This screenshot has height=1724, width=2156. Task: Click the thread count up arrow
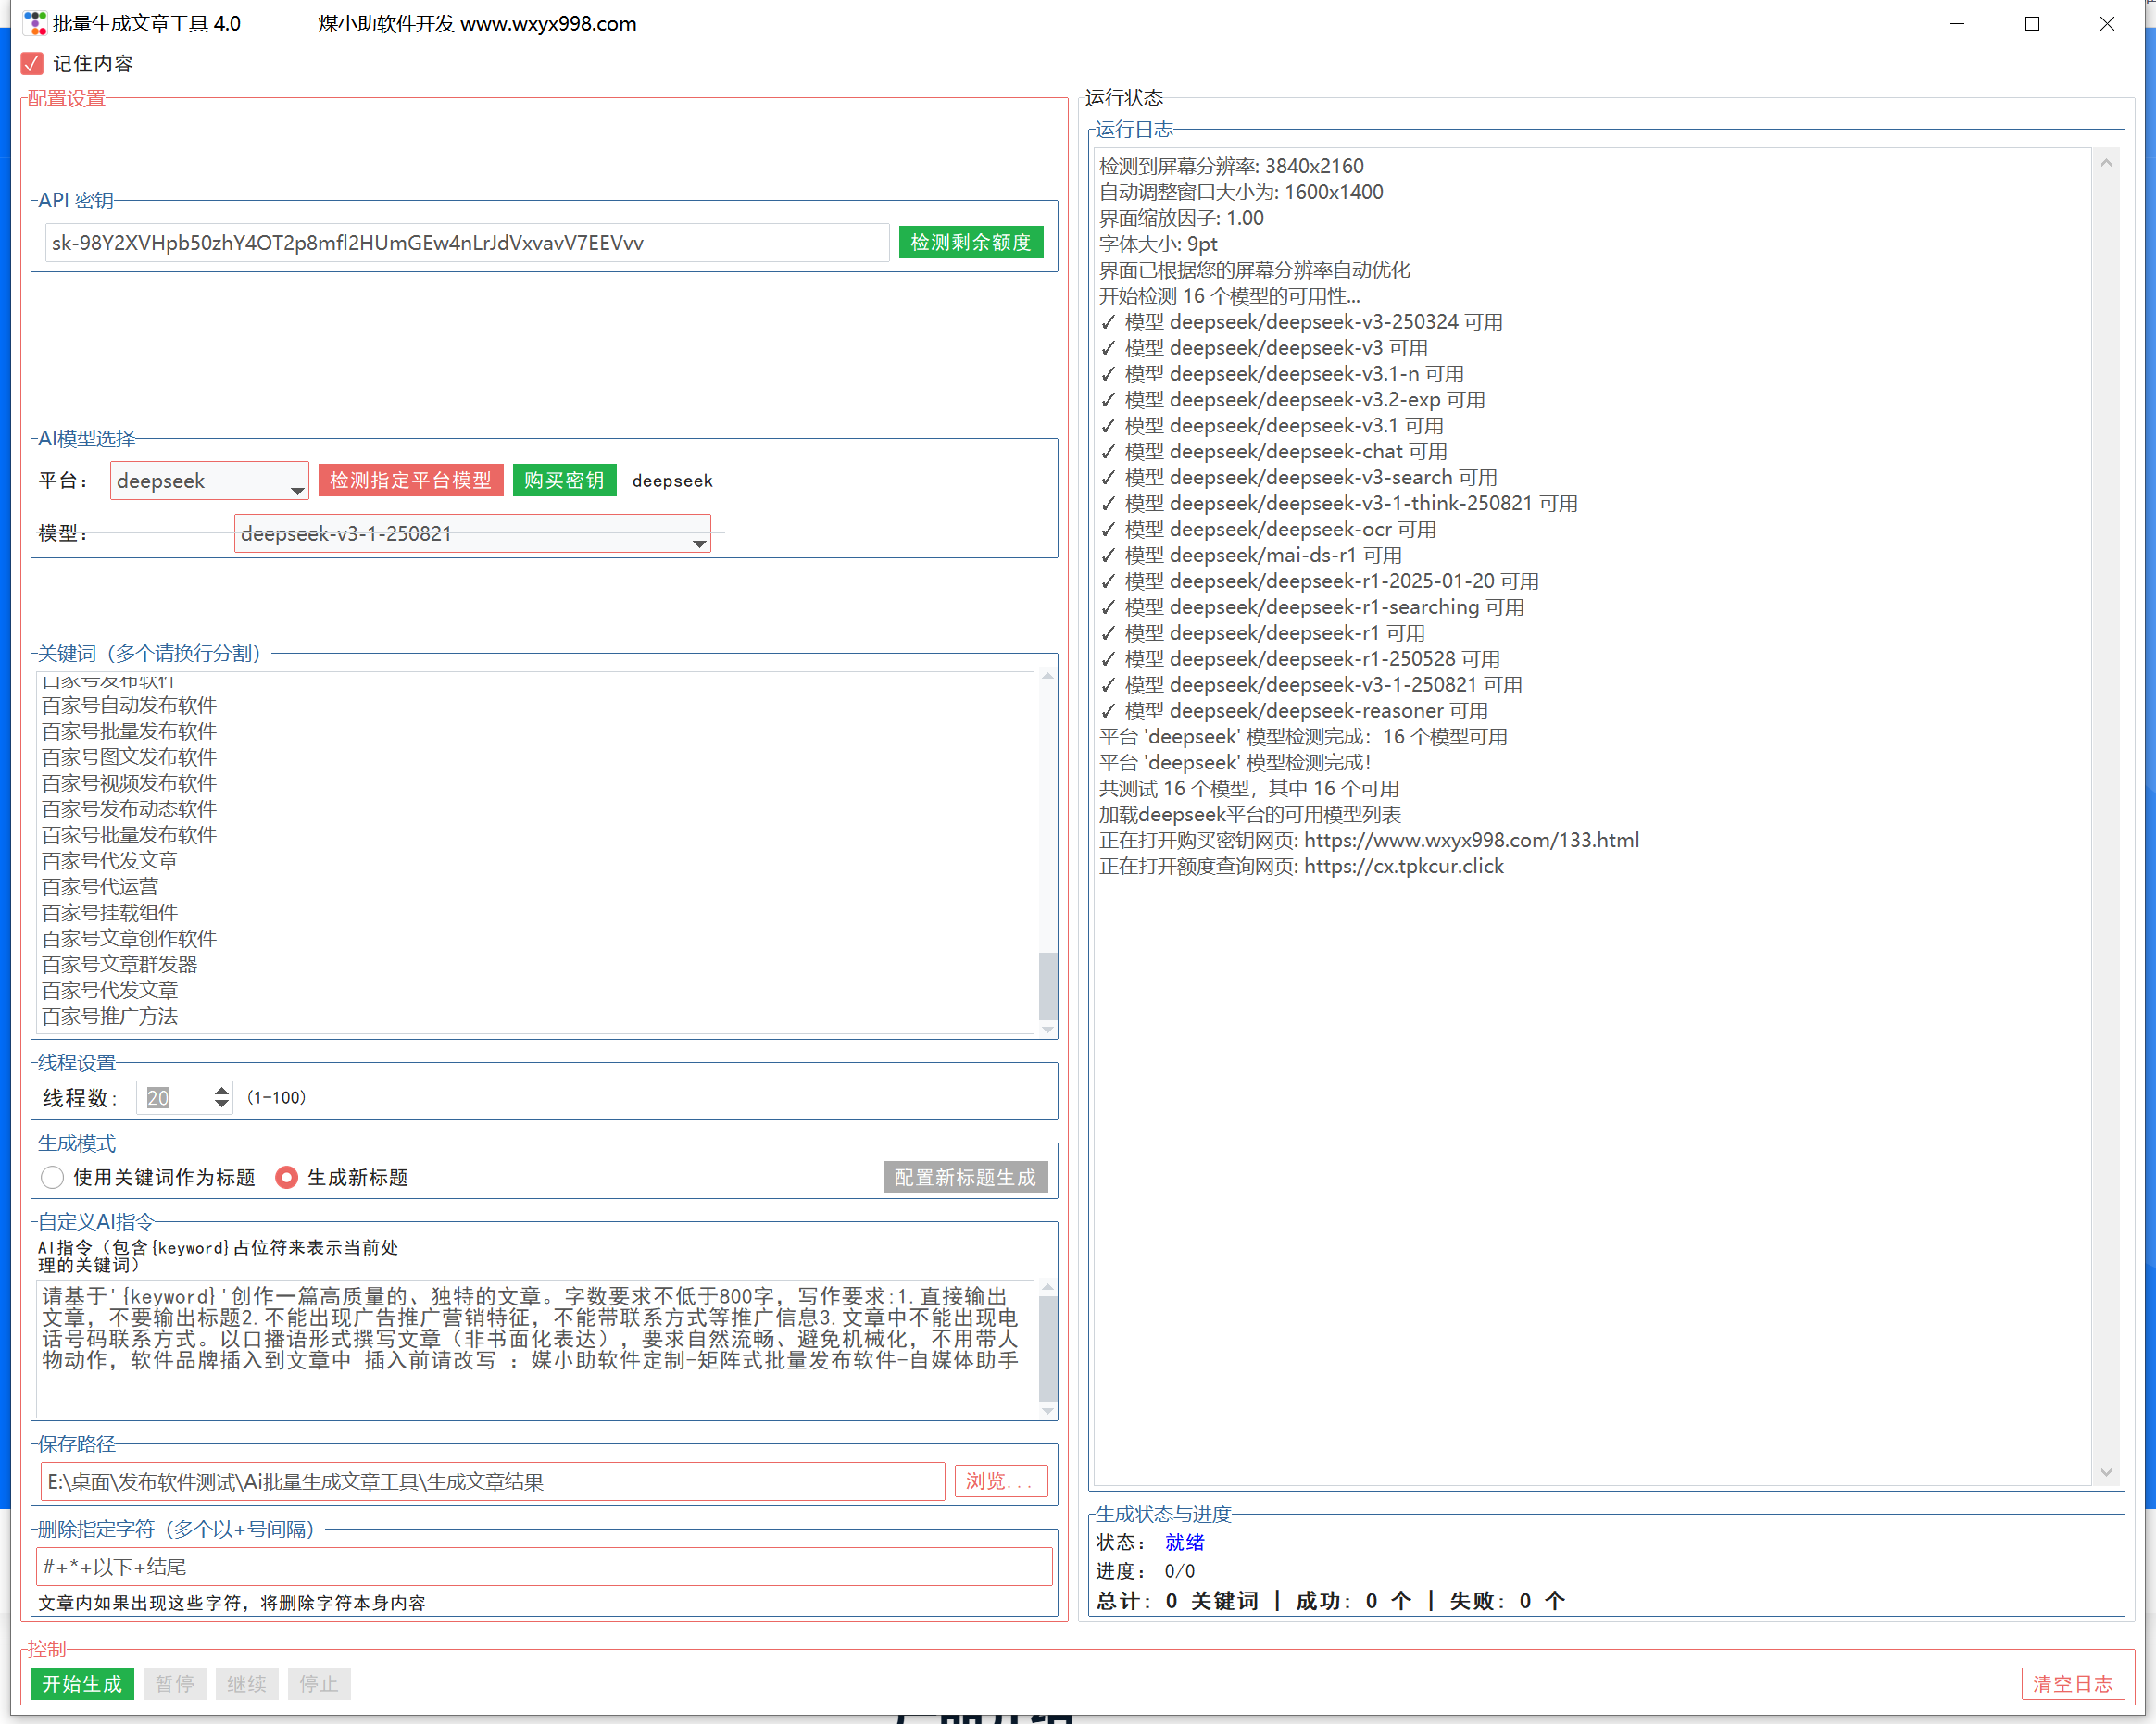[x=221, y=1090]
